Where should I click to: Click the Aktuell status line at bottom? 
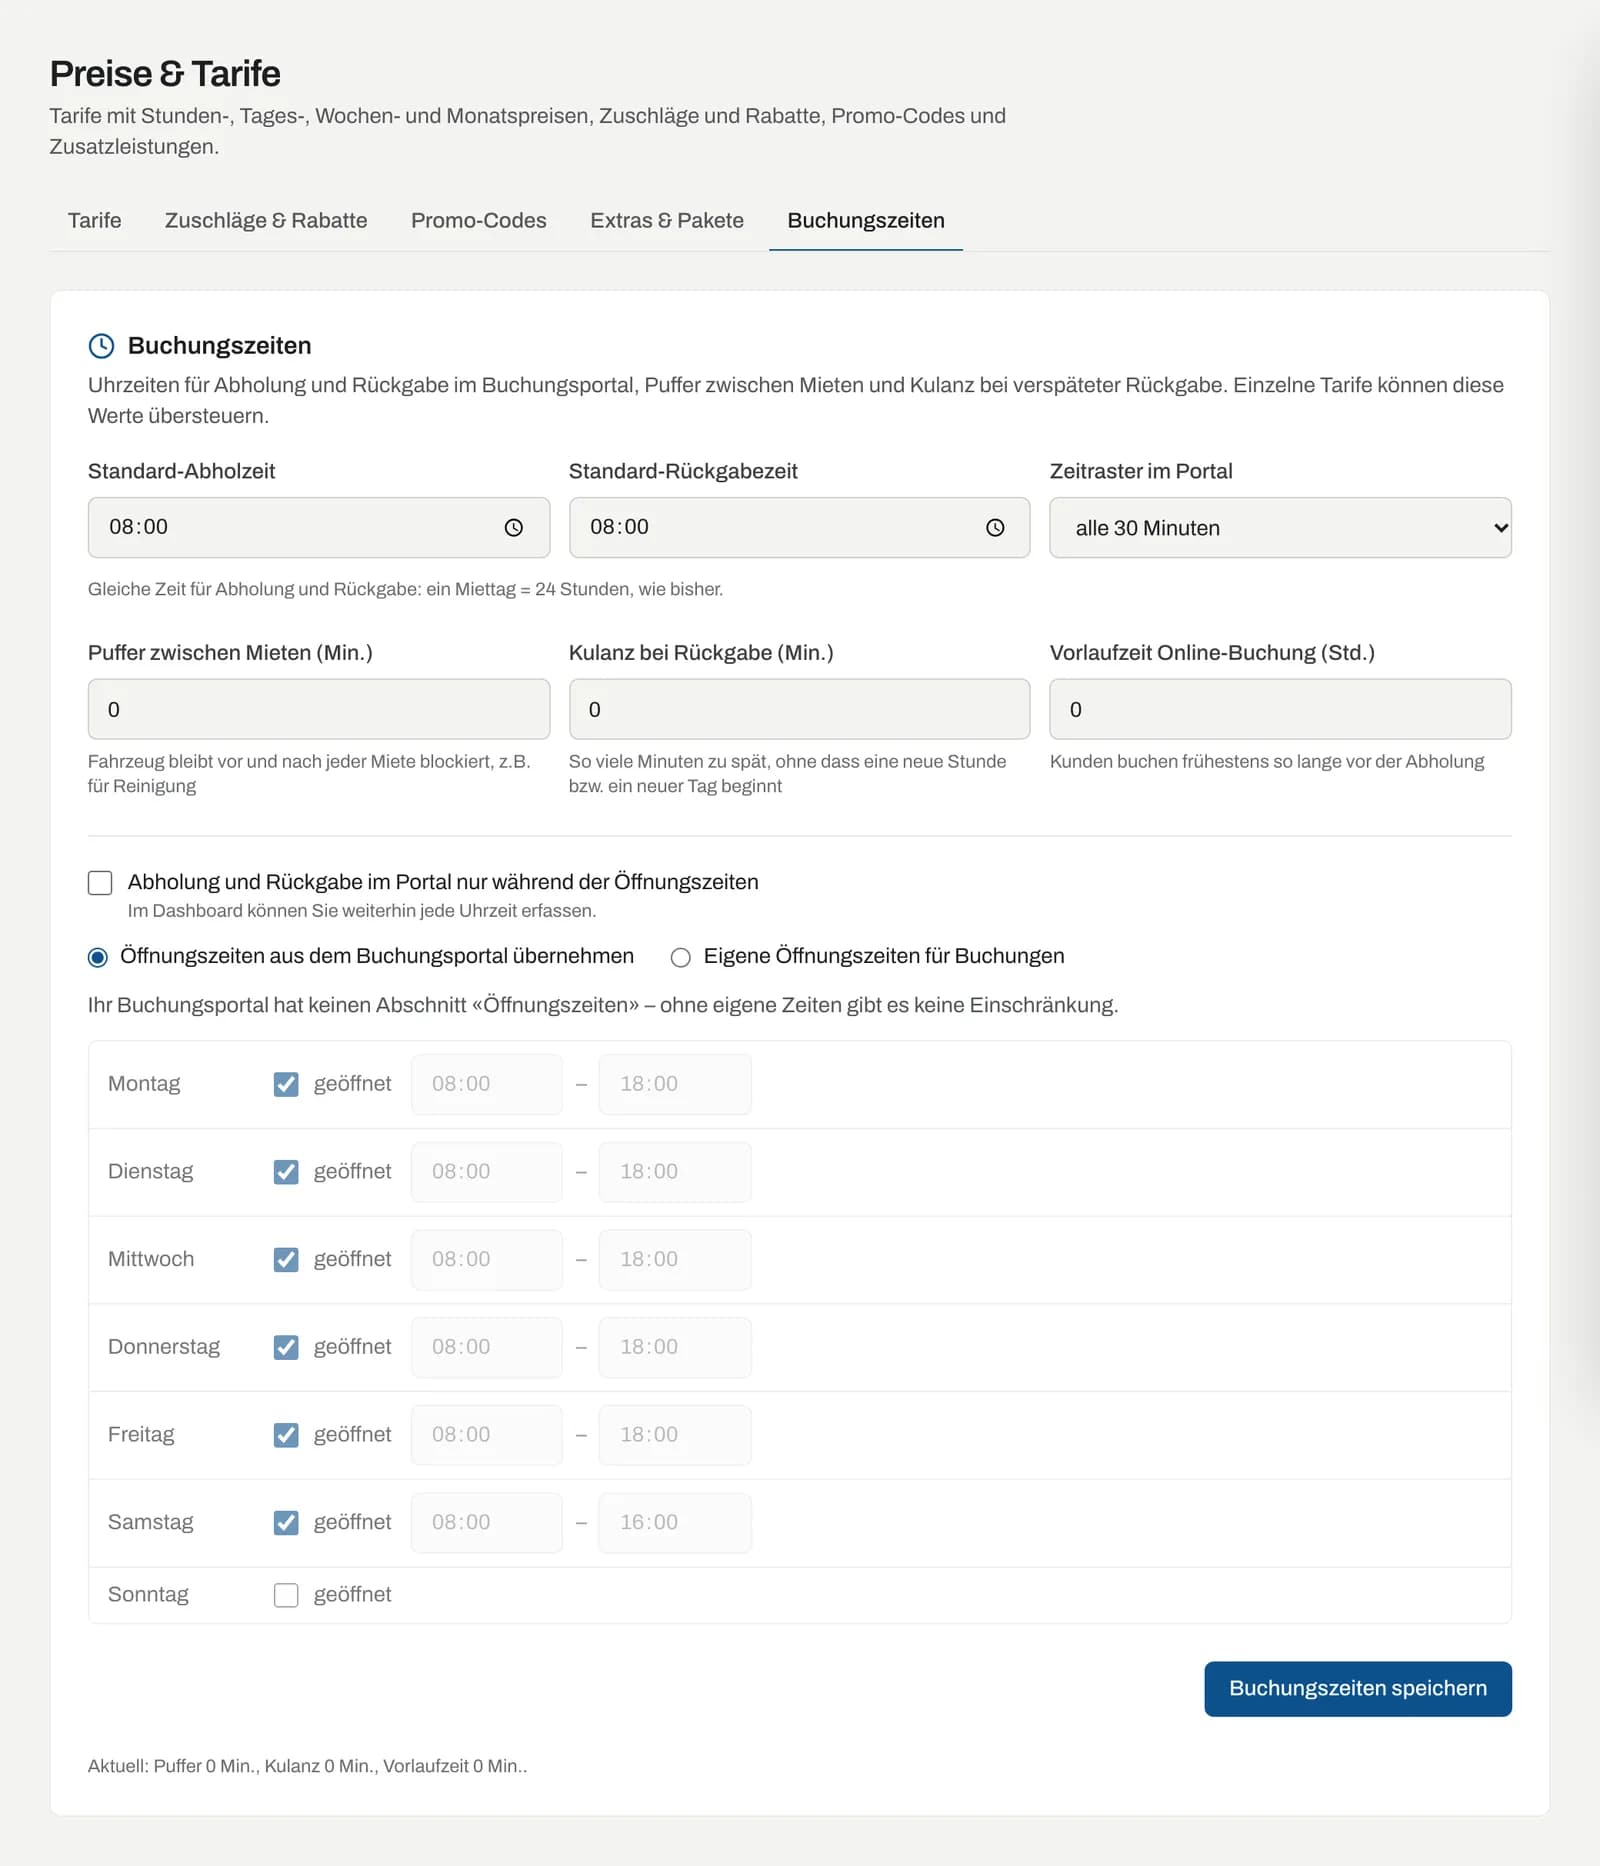[308, 1766]
